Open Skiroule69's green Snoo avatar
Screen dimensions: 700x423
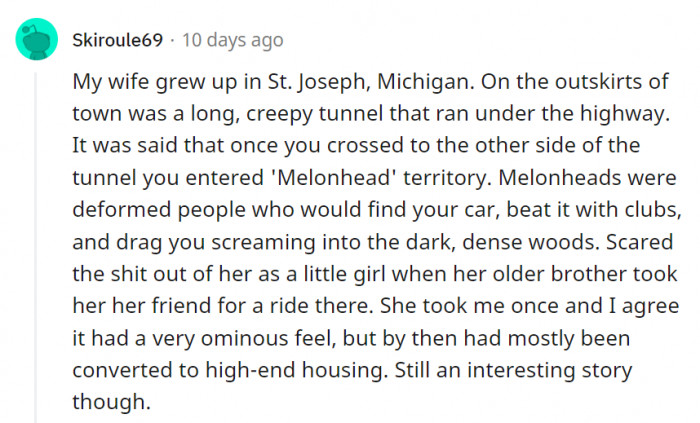(37, 39)
